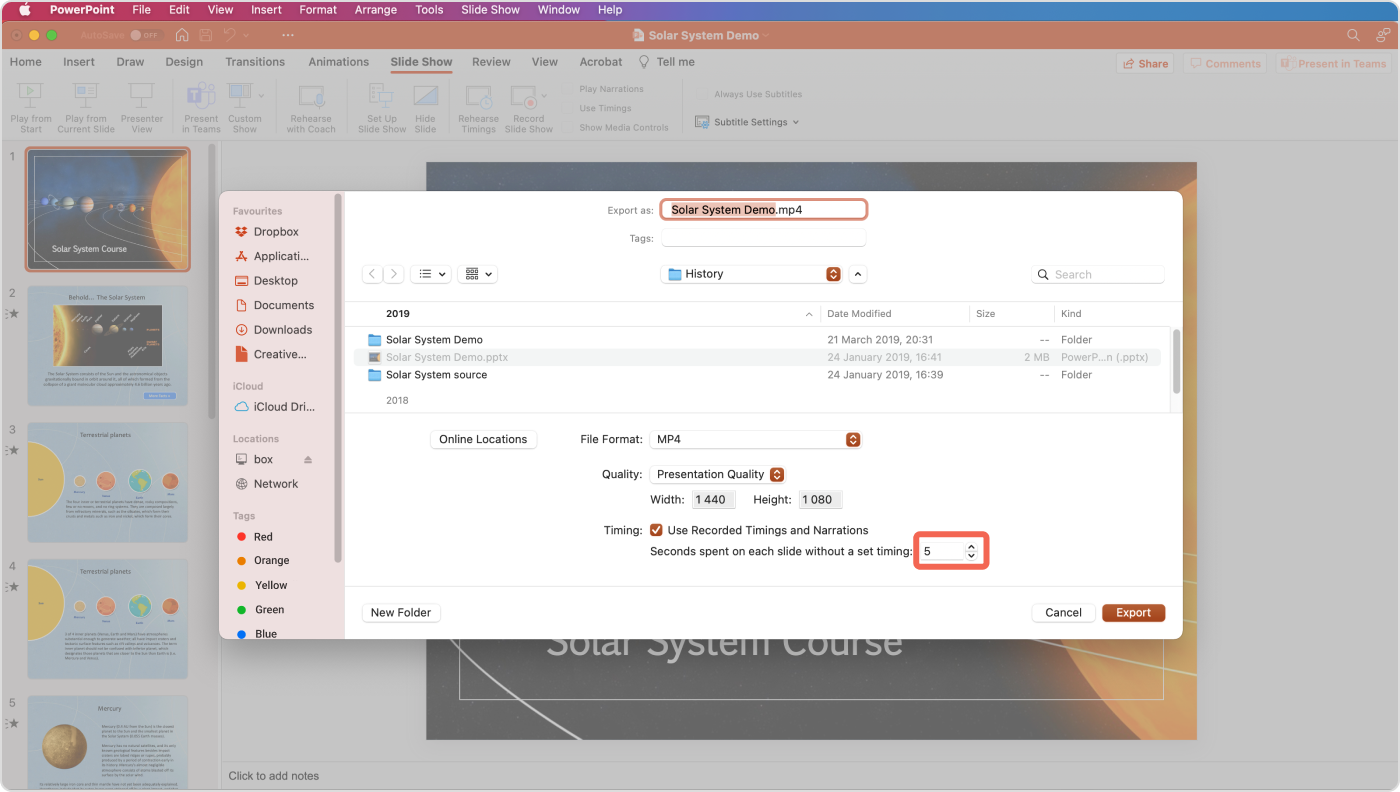This screenshot has height=792, width=1400.
Task: Open Presenter View icon
Action: pos(142,97)
